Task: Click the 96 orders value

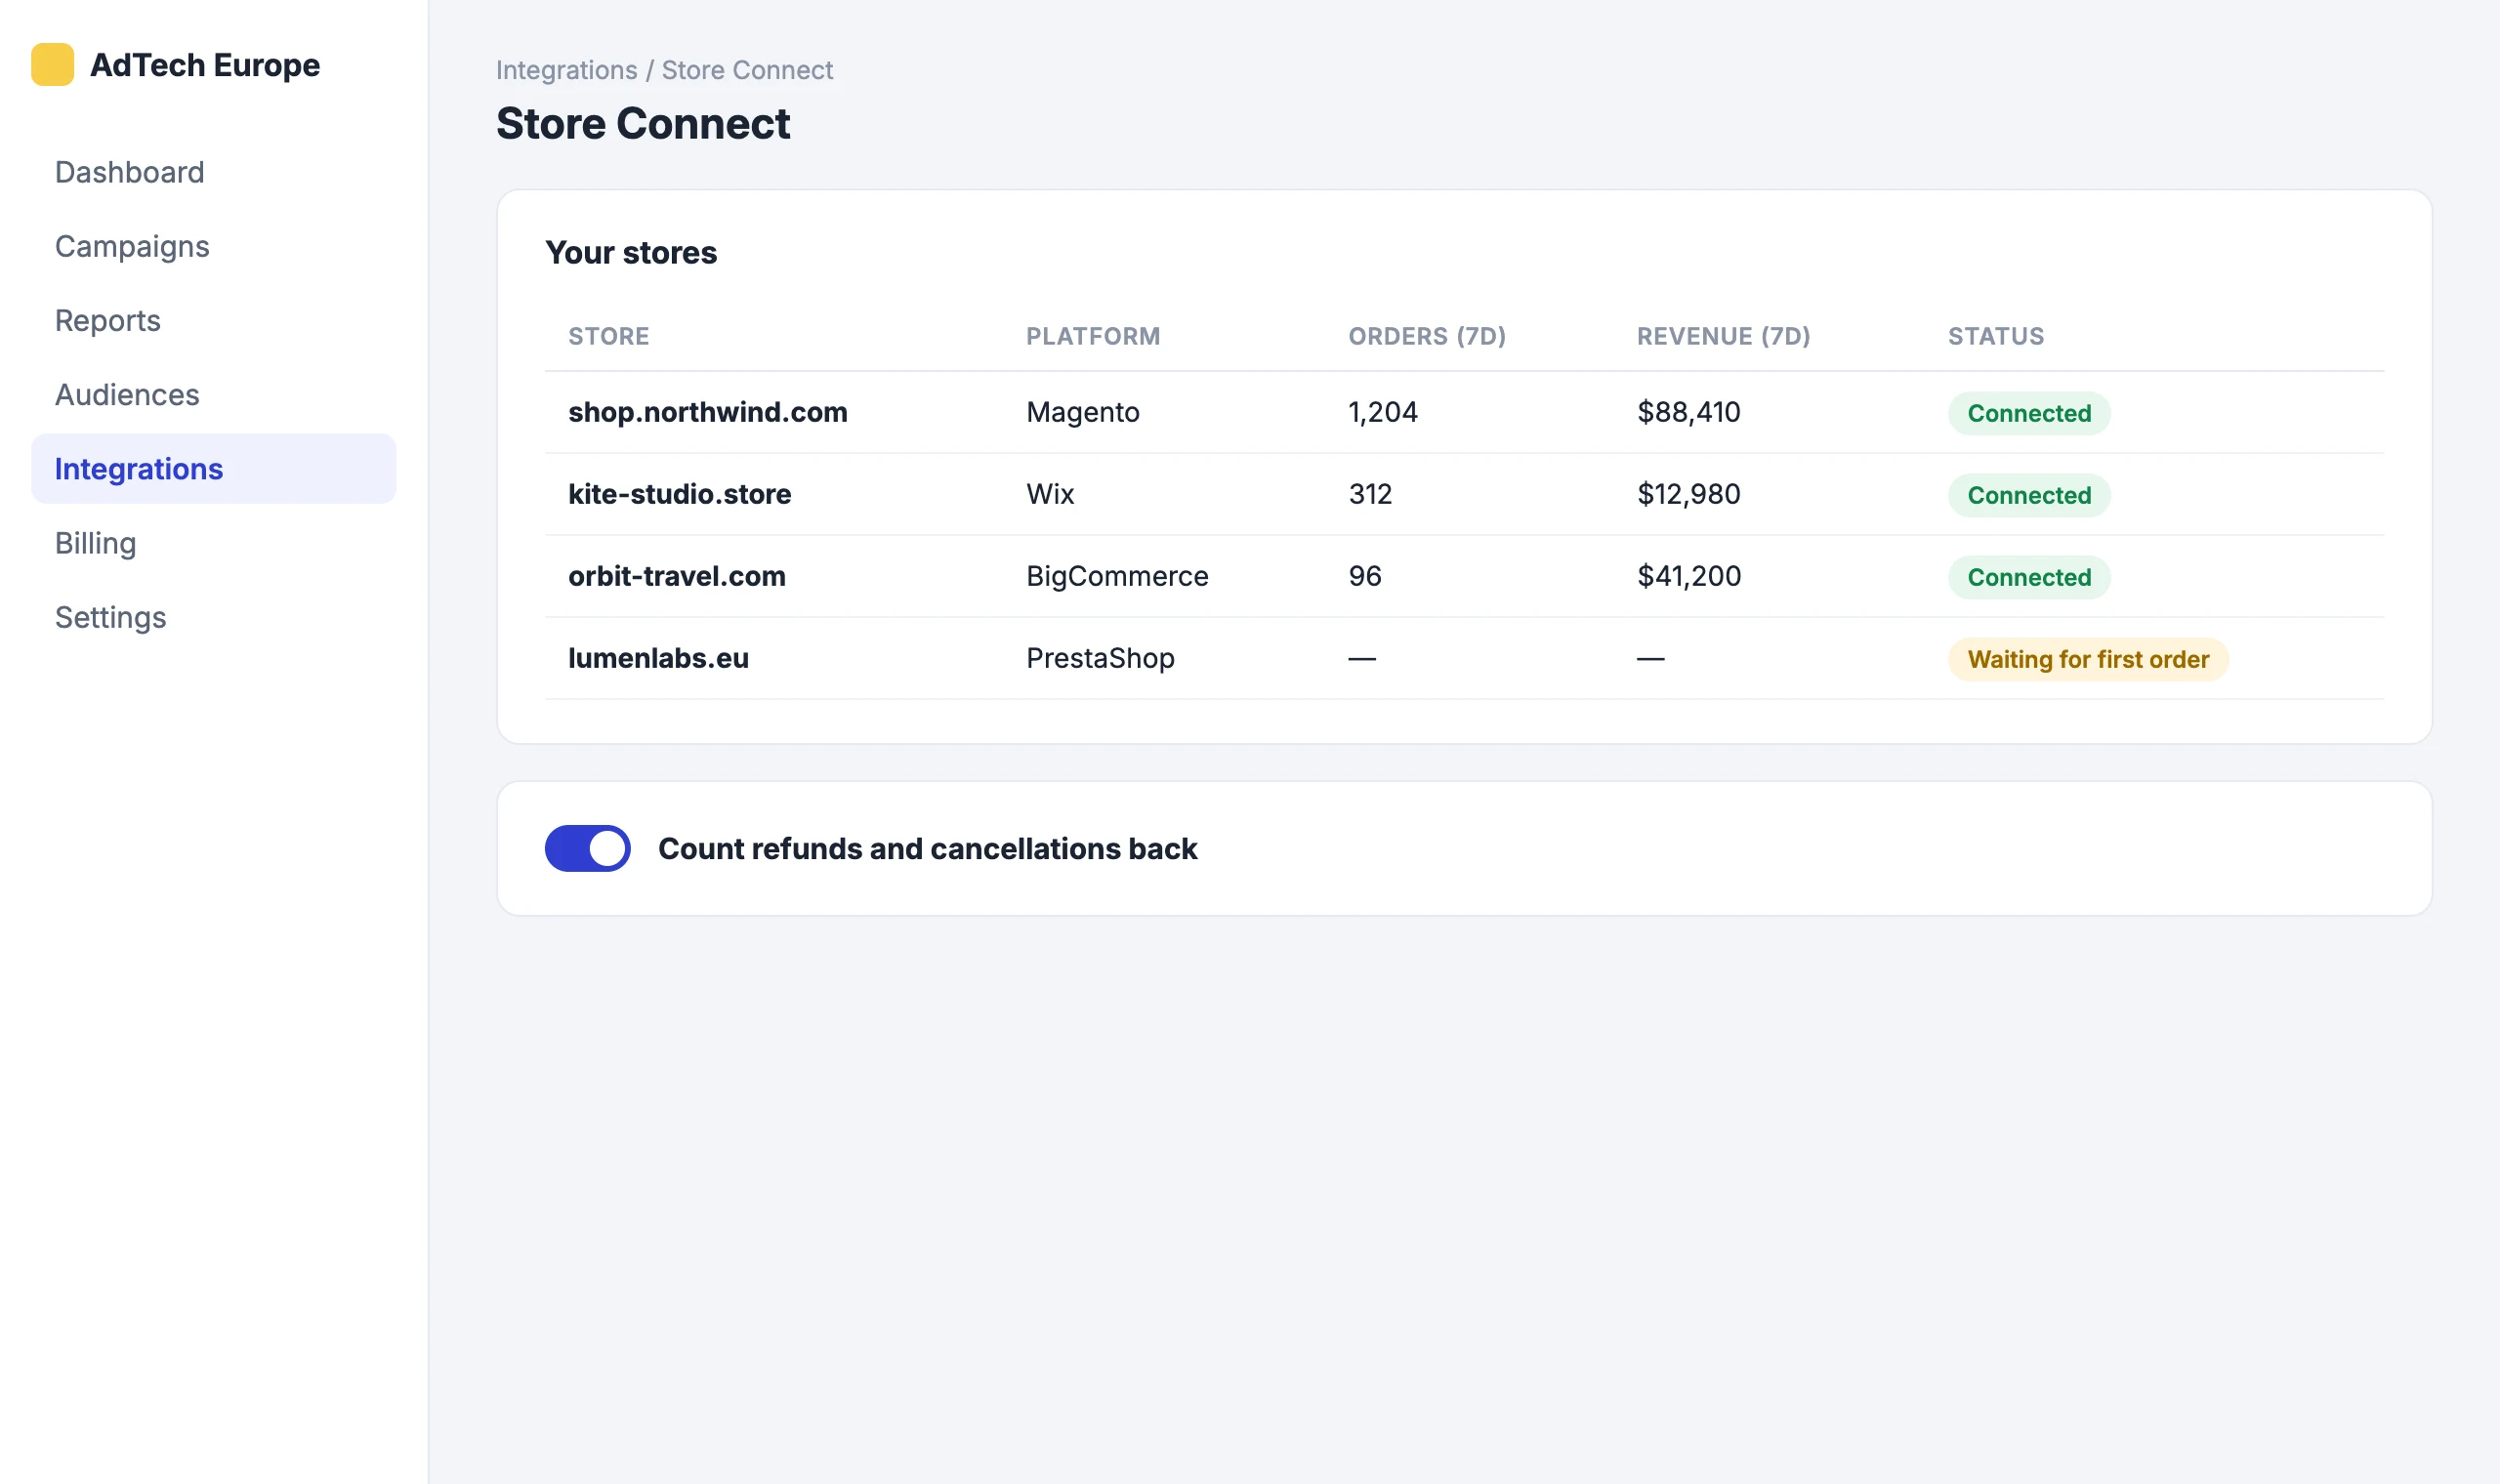Action: [x=1364, y=576]
